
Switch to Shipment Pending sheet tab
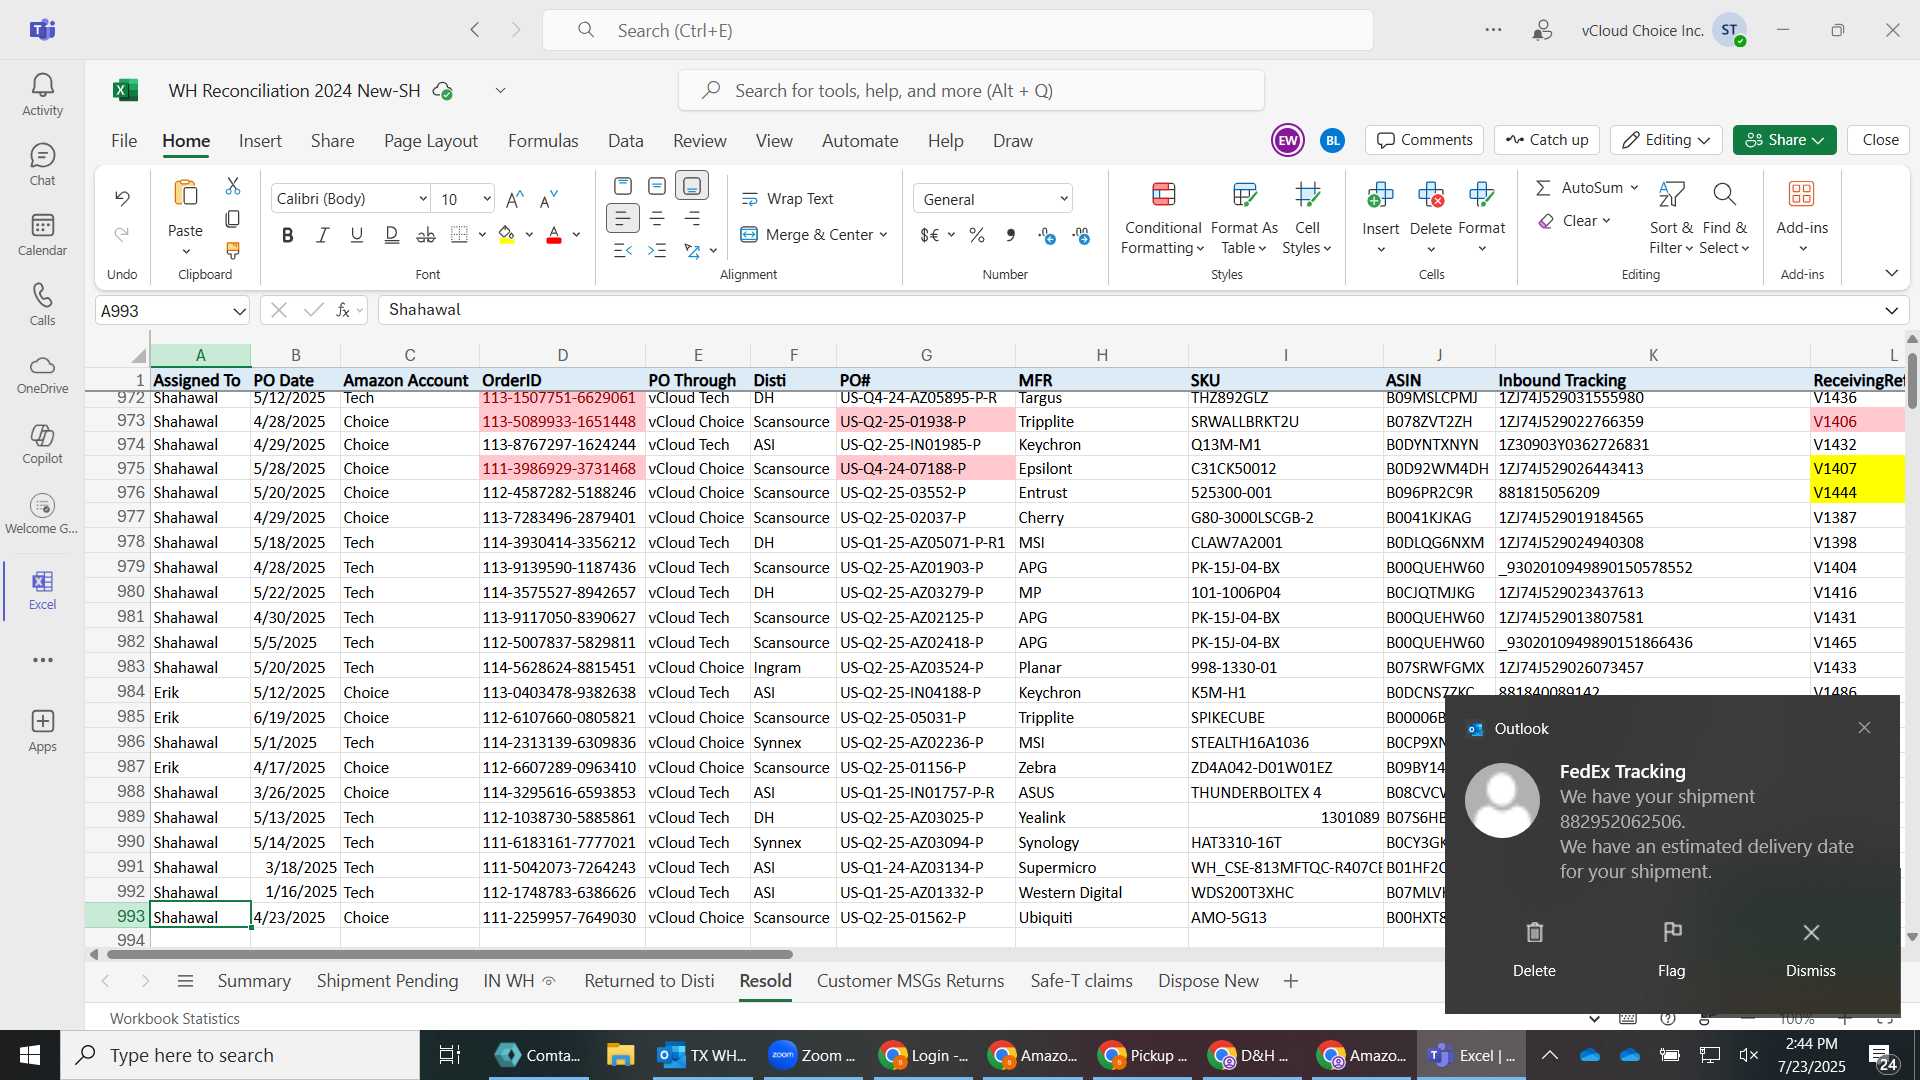pos(387,981)
